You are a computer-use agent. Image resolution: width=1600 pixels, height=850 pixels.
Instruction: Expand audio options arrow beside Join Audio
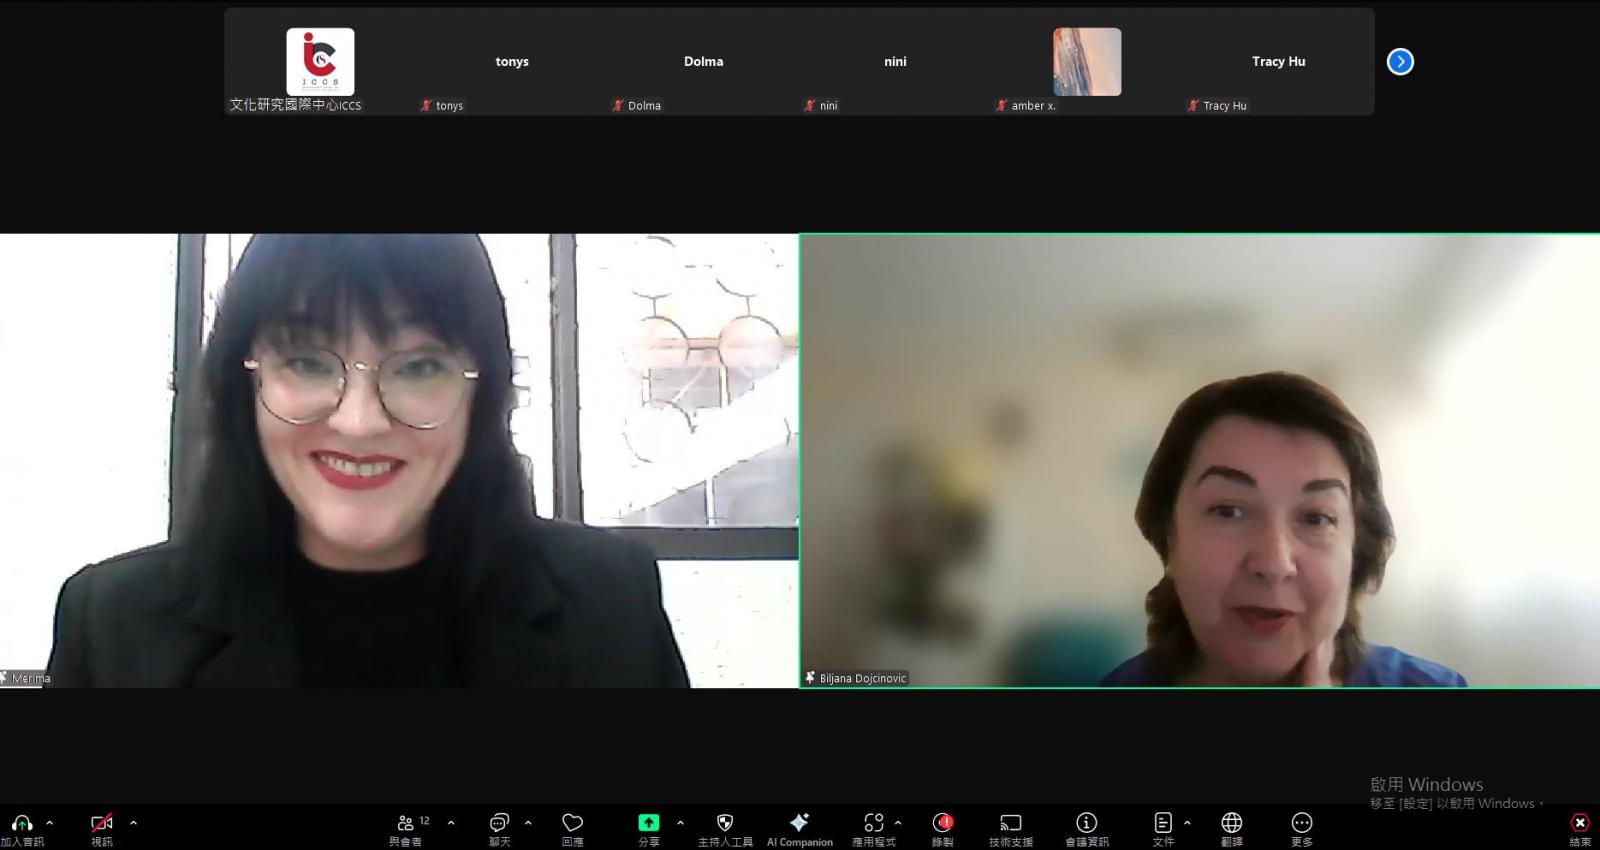pyautogui.click(x=50, y=823)
